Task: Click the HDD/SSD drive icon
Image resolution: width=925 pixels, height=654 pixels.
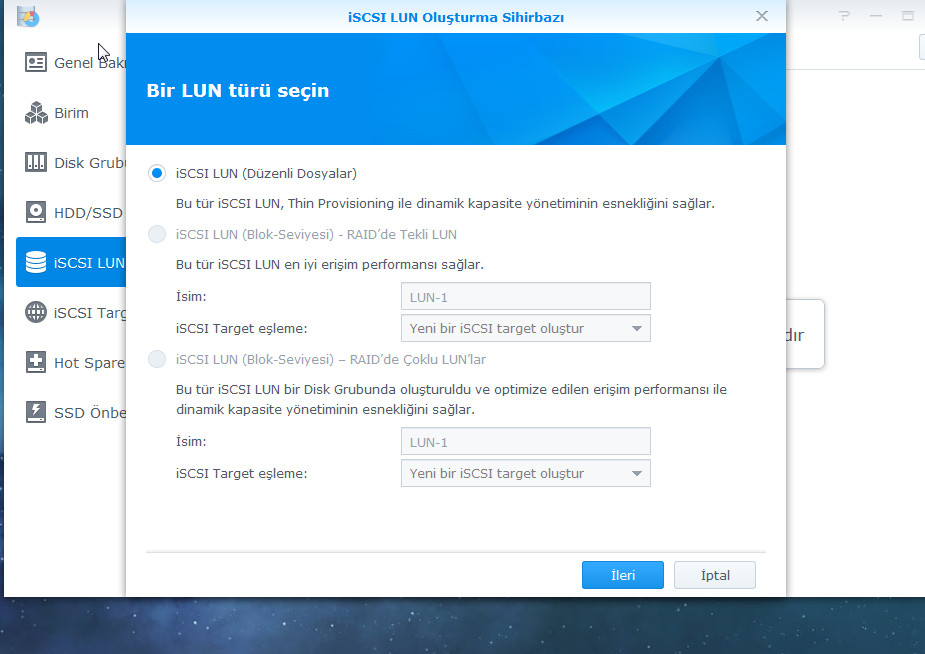Action: point(36,212)
